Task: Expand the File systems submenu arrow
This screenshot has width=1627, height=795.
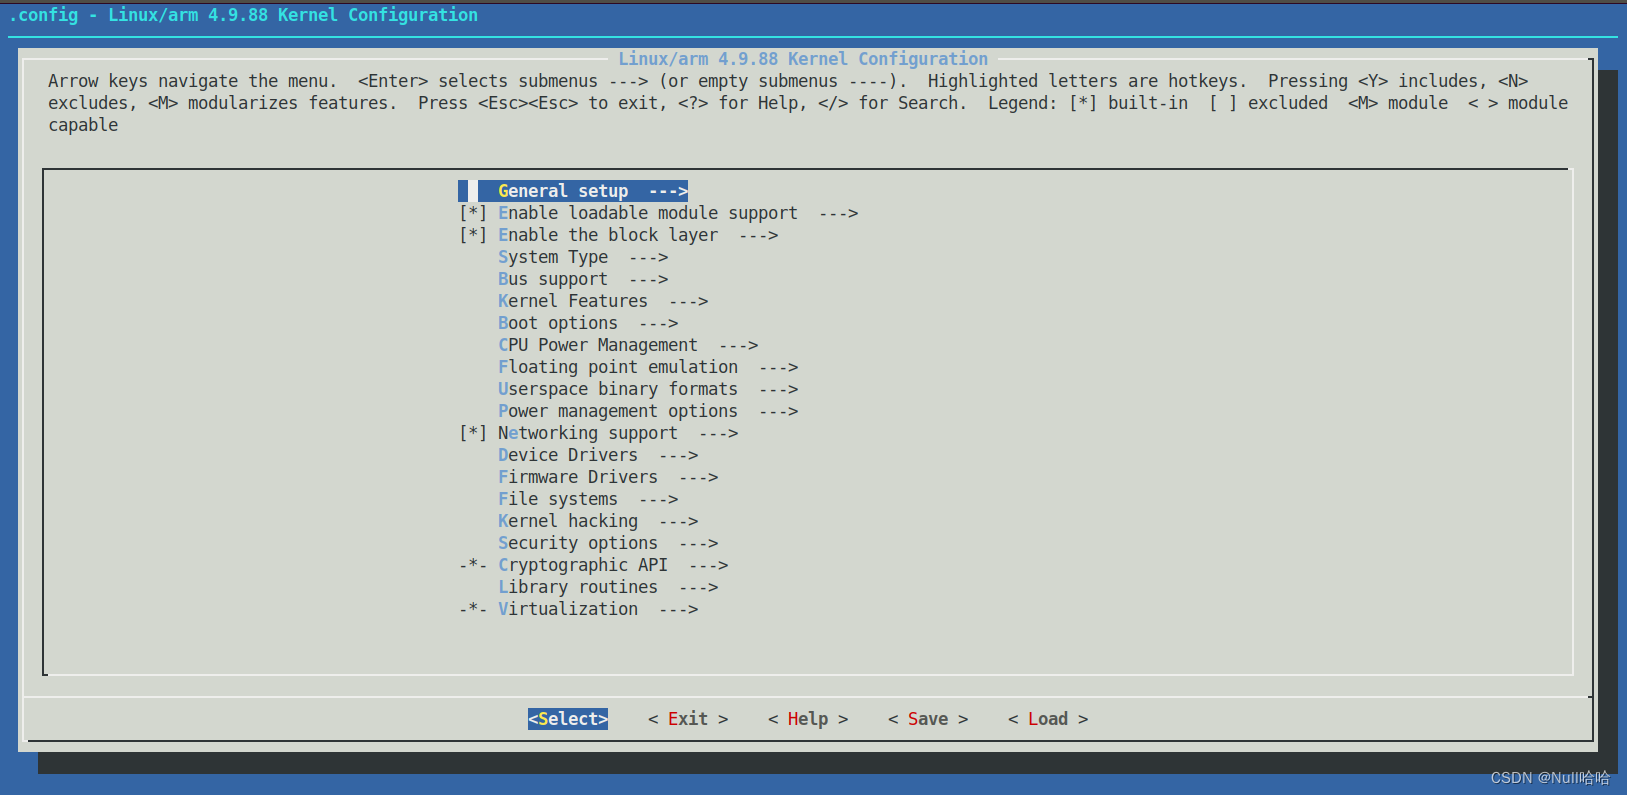Action: tap(658, 499)
